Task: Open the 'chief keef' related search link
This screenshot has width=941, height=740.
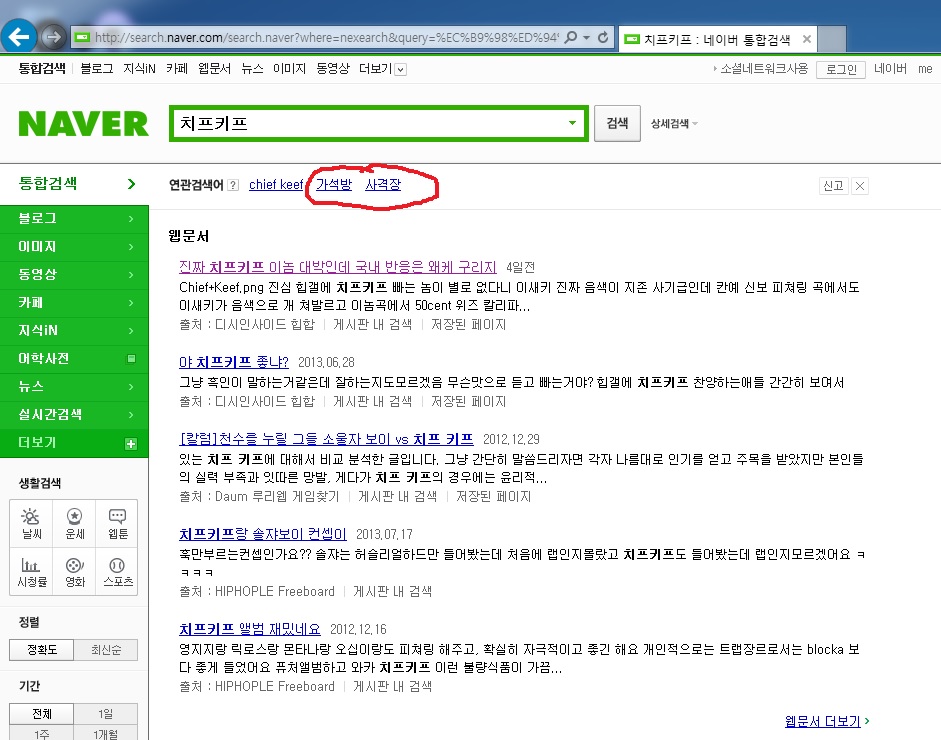Action: [276, 185]
